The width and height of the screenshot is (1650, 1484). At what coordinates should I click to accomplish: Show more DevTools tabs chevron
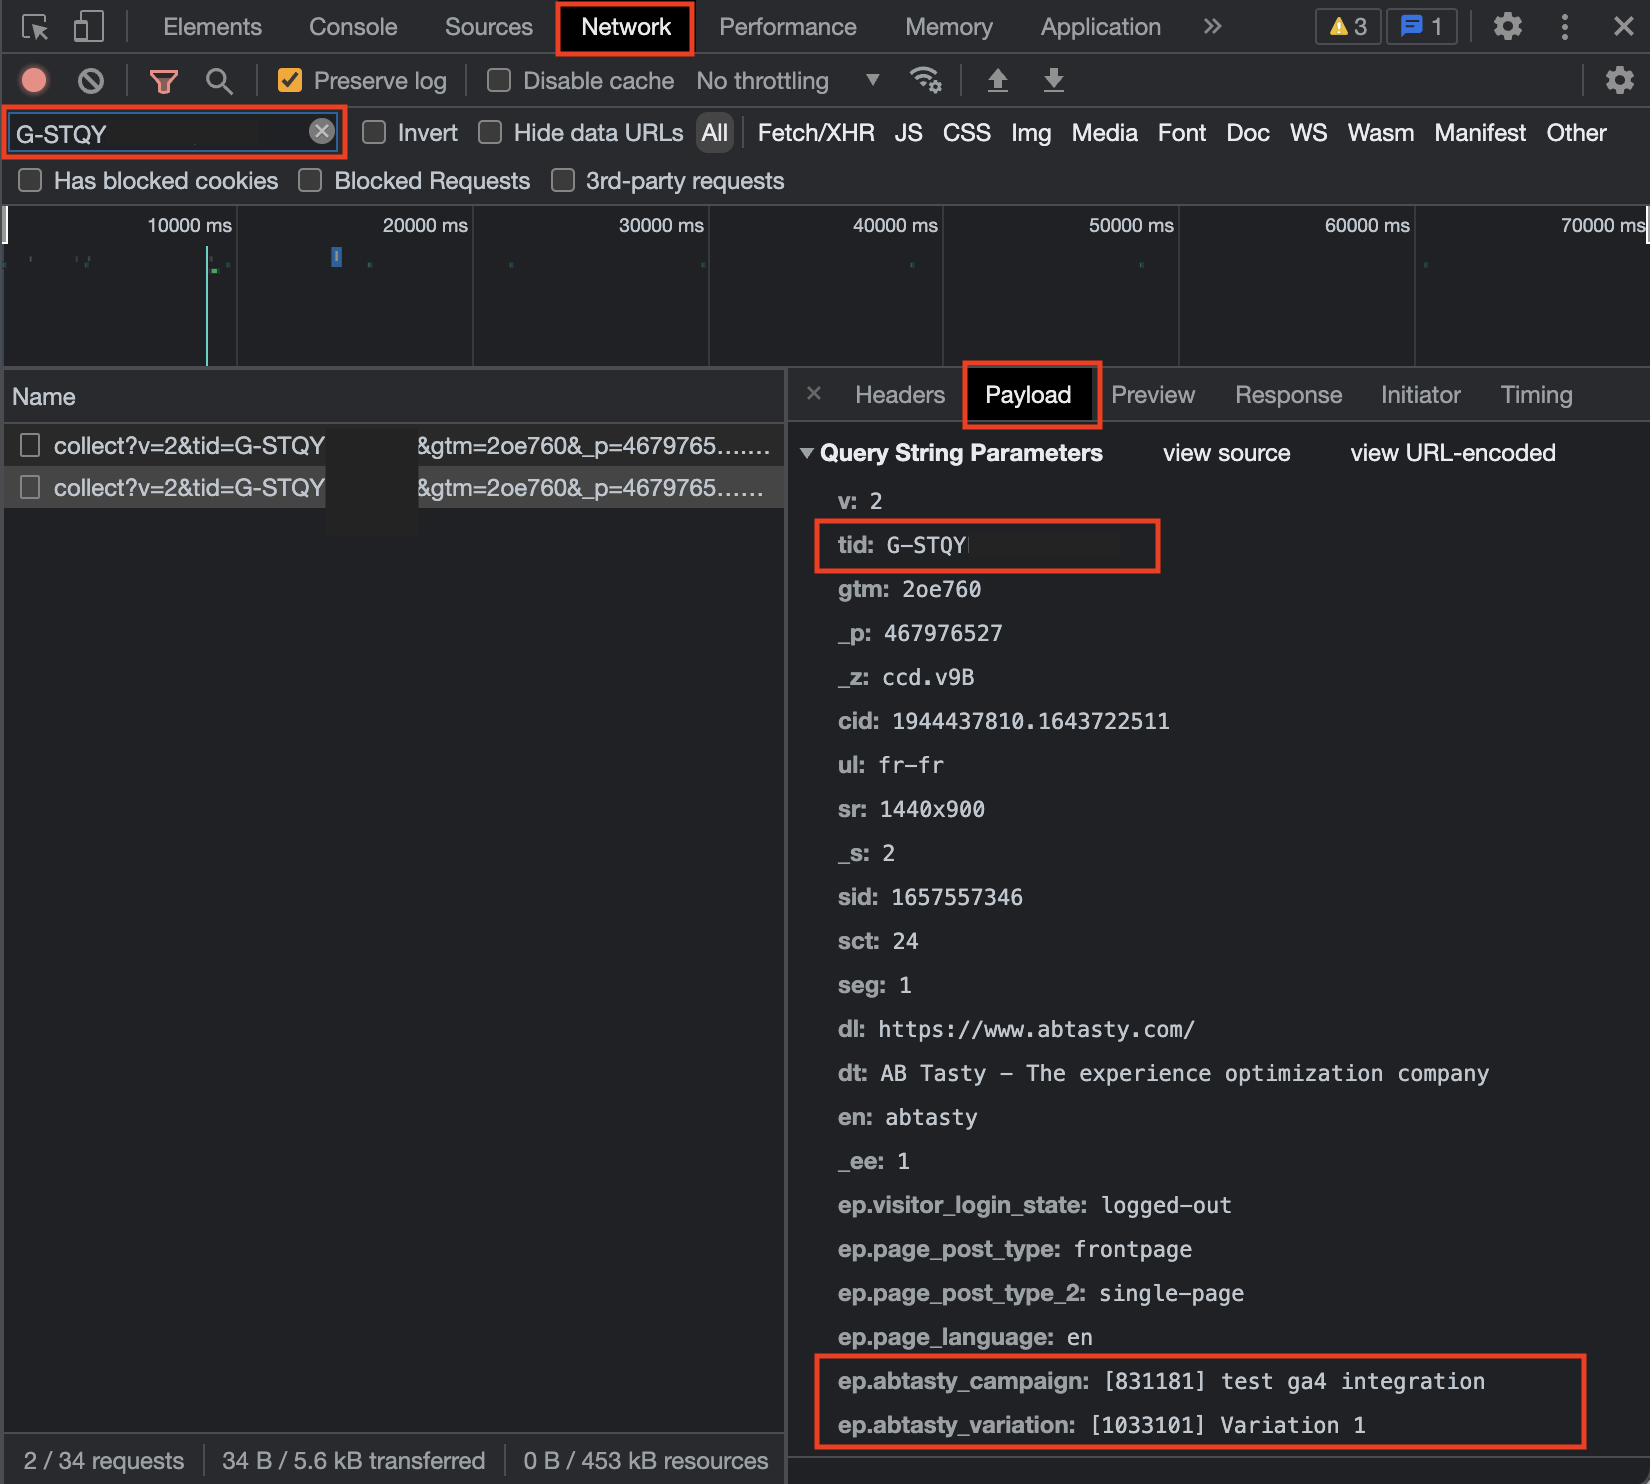[x=1212, y=27]
